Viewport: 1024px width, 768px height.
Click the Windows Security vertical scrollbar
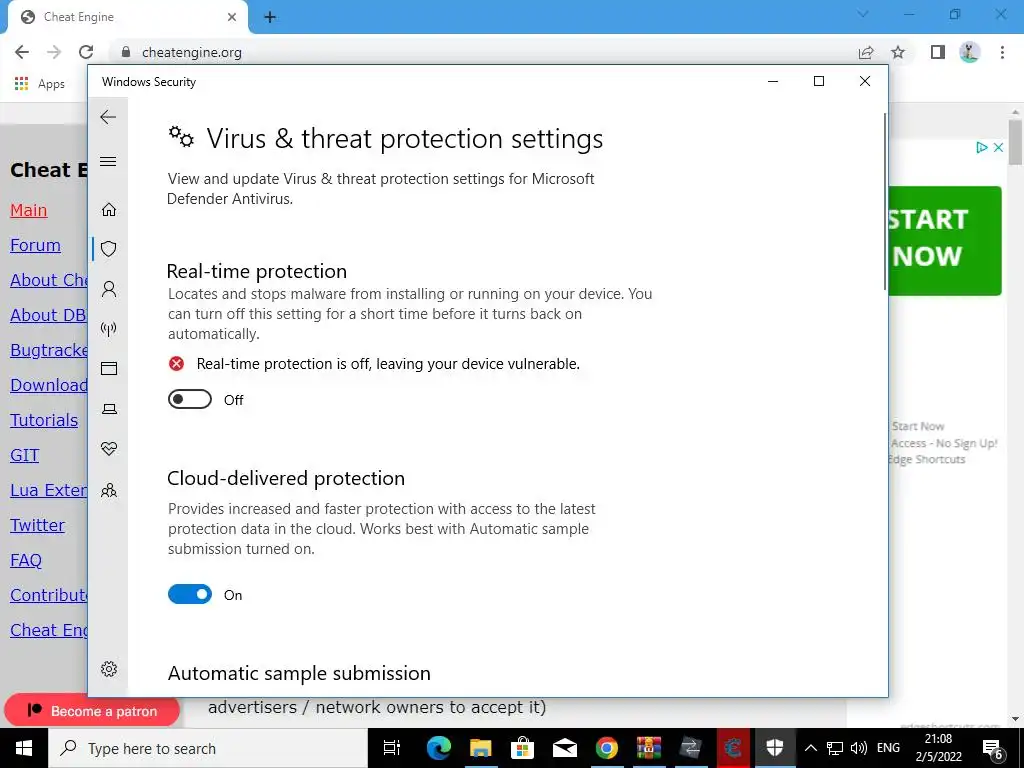coord(885,202)
